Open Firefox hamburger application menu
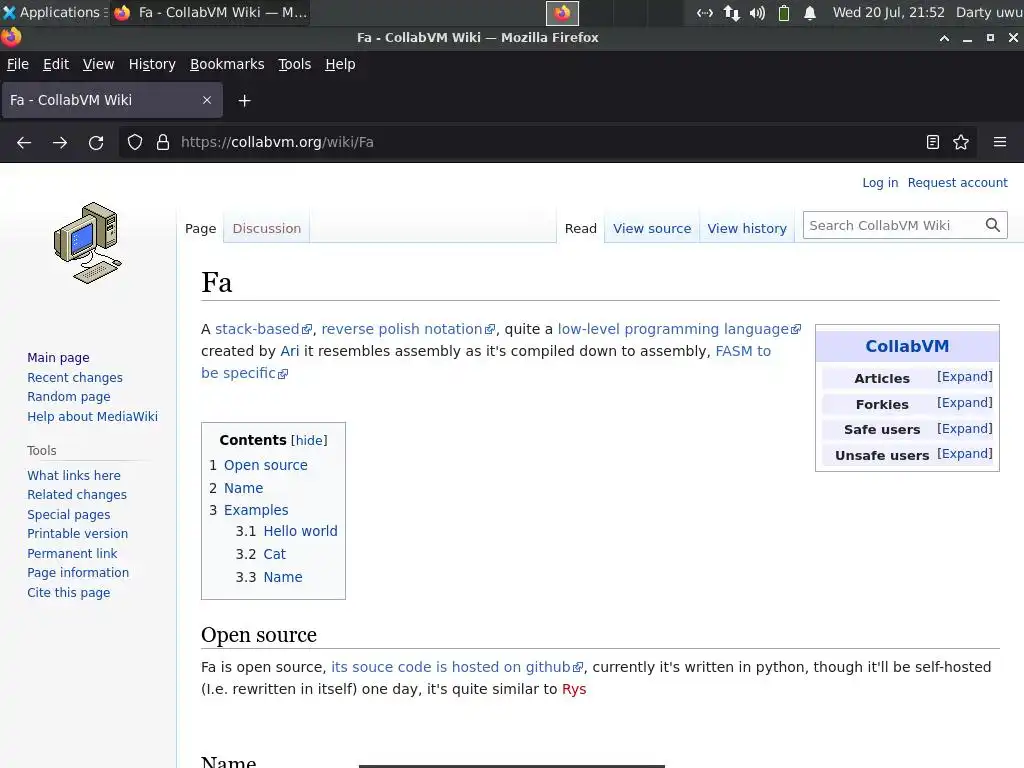Screen dimensions: 1024x768 [1000, 142]
